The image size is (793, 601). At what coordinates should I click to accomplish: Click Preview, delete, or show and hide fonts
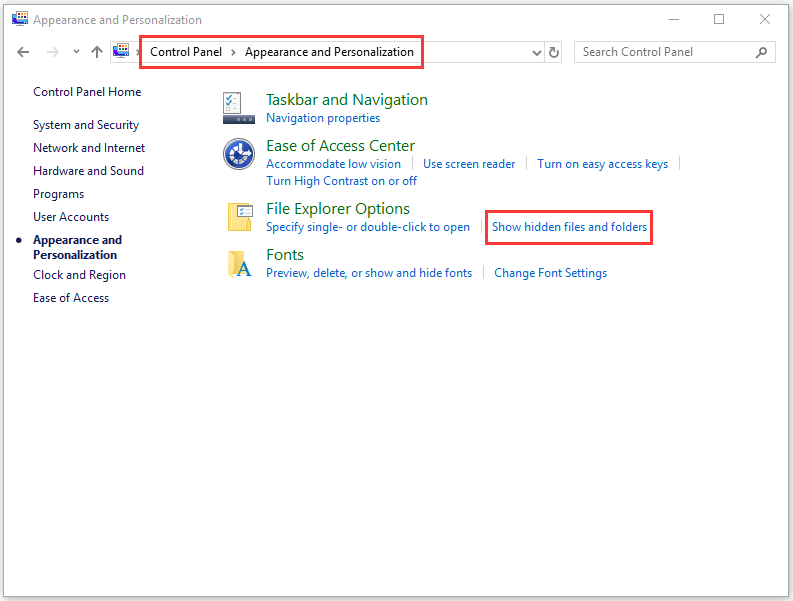pos(369,273)
